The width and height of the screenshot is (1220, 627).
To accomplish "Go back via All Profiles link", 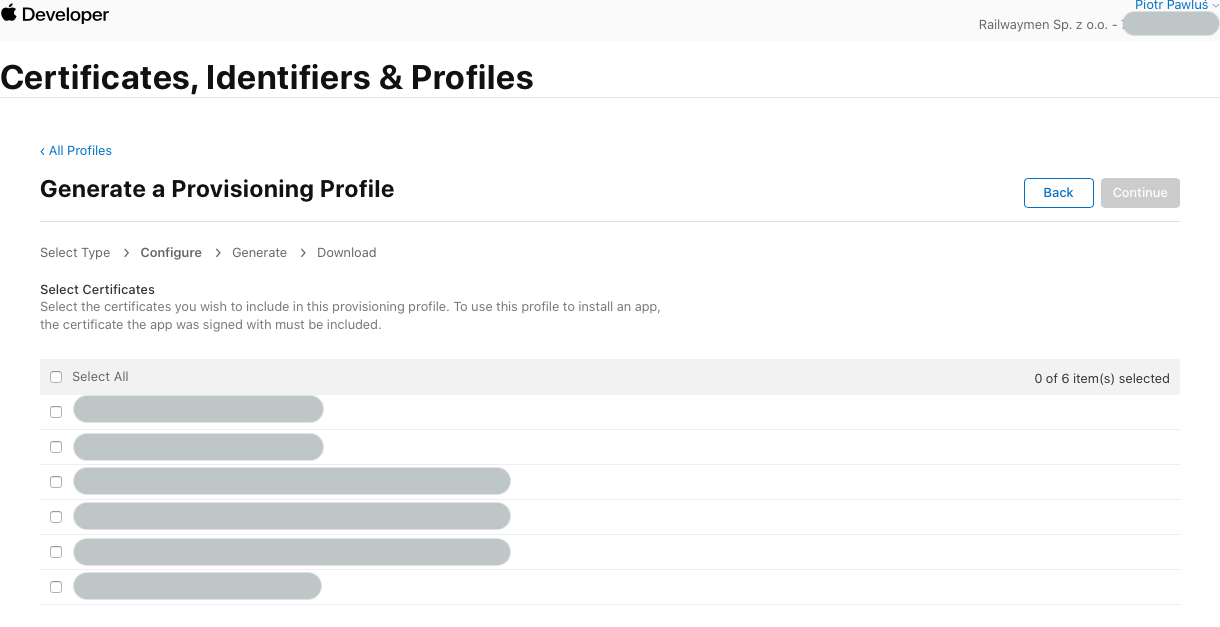I will 76,151.
